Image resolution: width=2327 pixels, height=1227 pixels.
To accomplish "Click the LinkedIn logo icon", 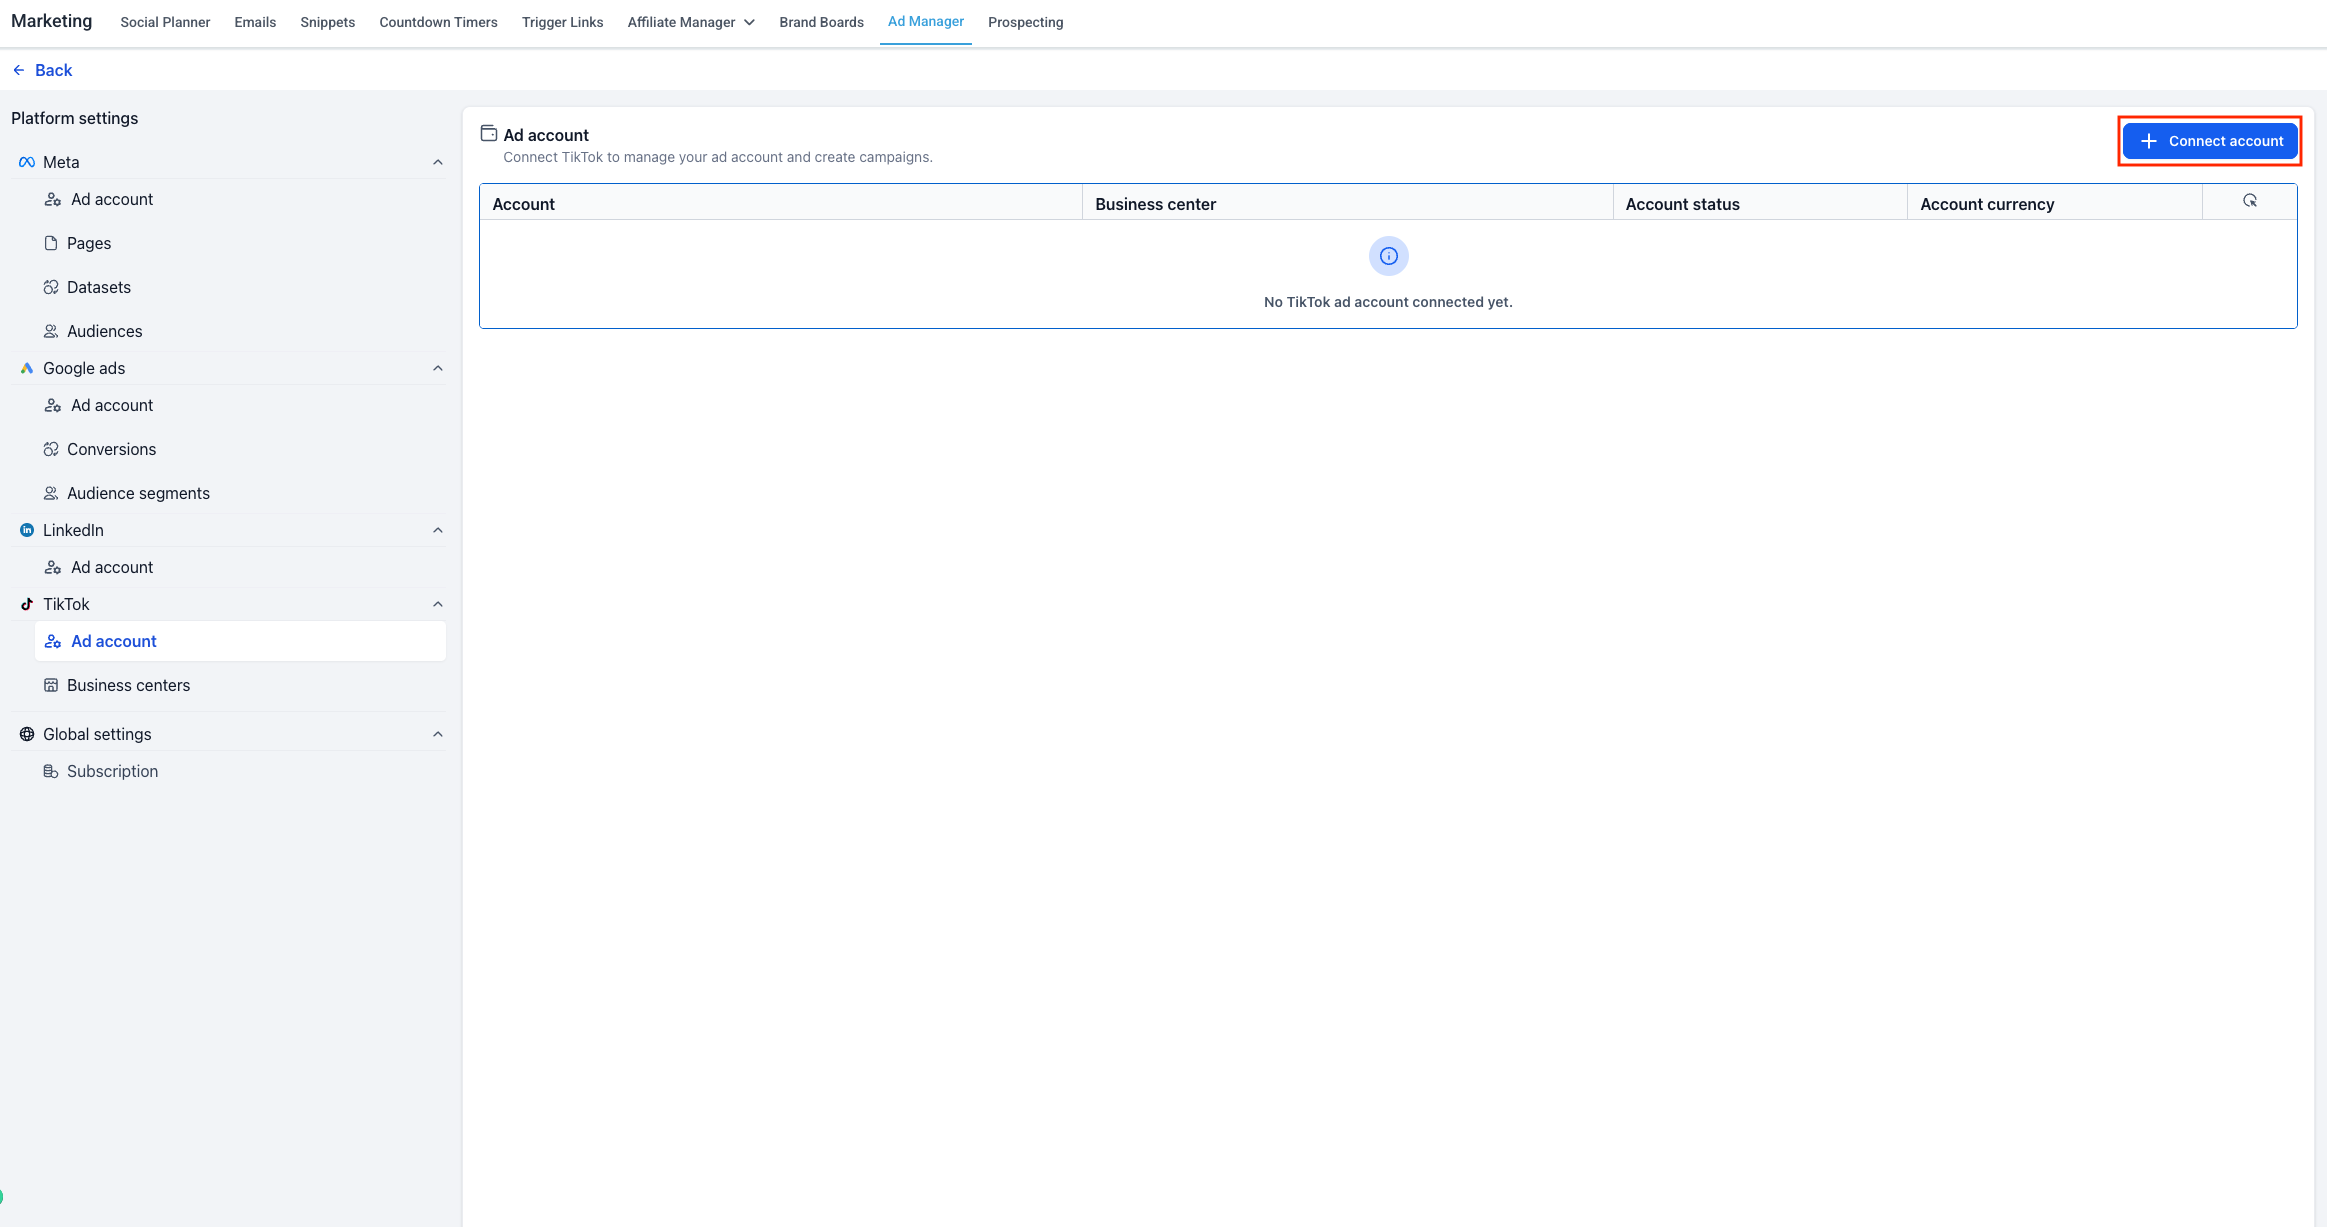I will coord(27,530).
